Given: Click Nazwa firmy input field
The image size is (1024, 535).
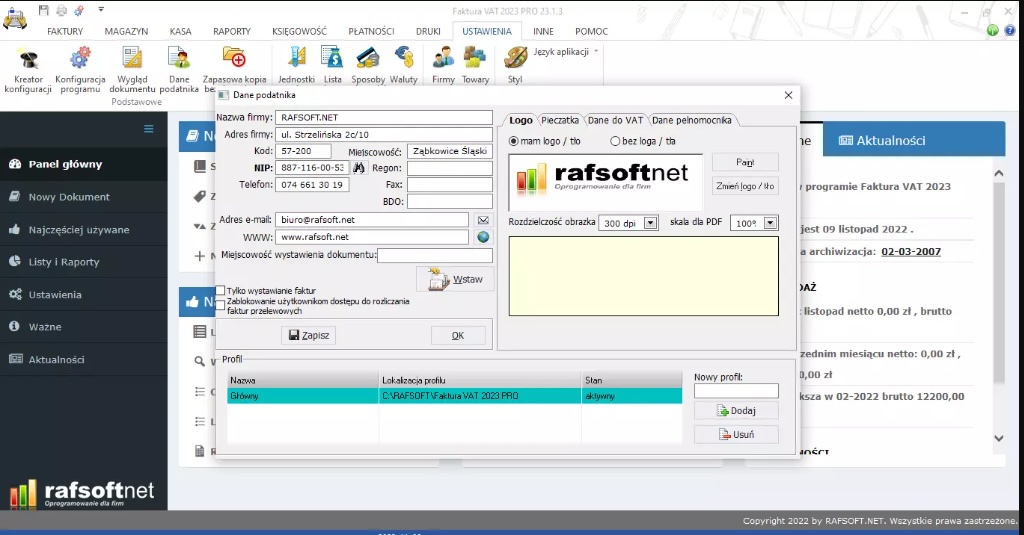Looking at the screenshot, I should [384, 118].
